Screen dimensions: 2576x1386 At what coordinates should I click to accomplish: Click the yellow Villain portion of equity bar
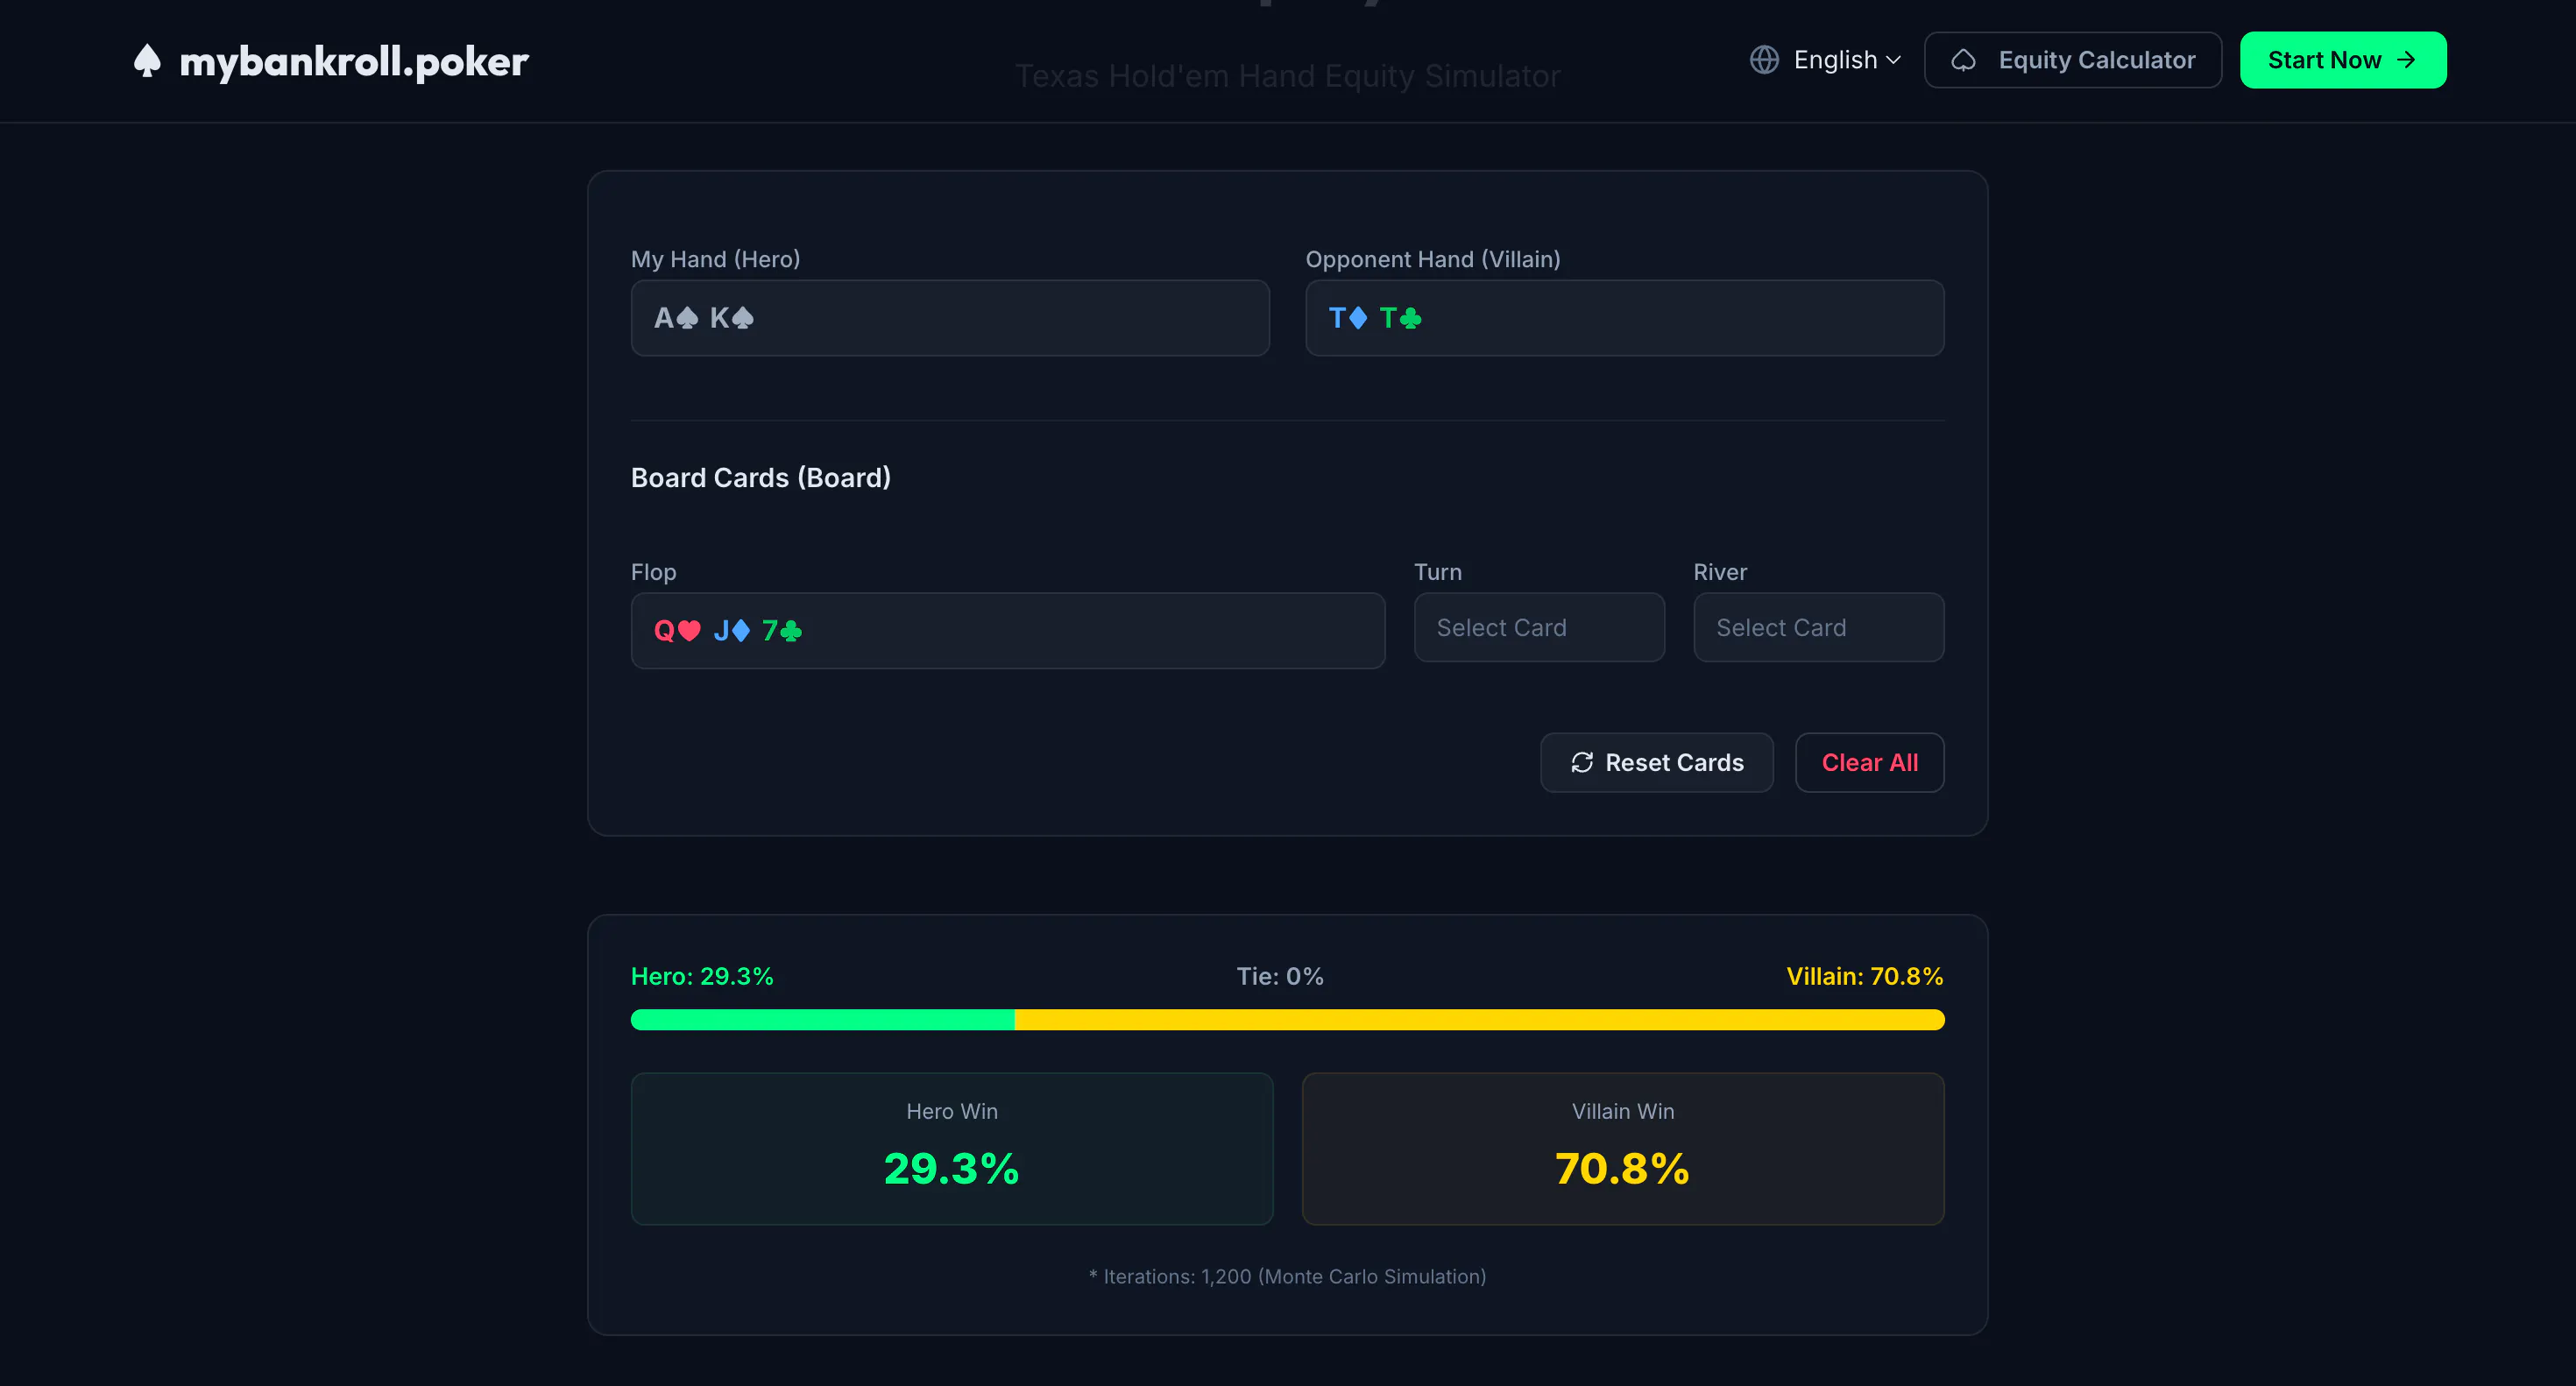coord(1480,1020)
